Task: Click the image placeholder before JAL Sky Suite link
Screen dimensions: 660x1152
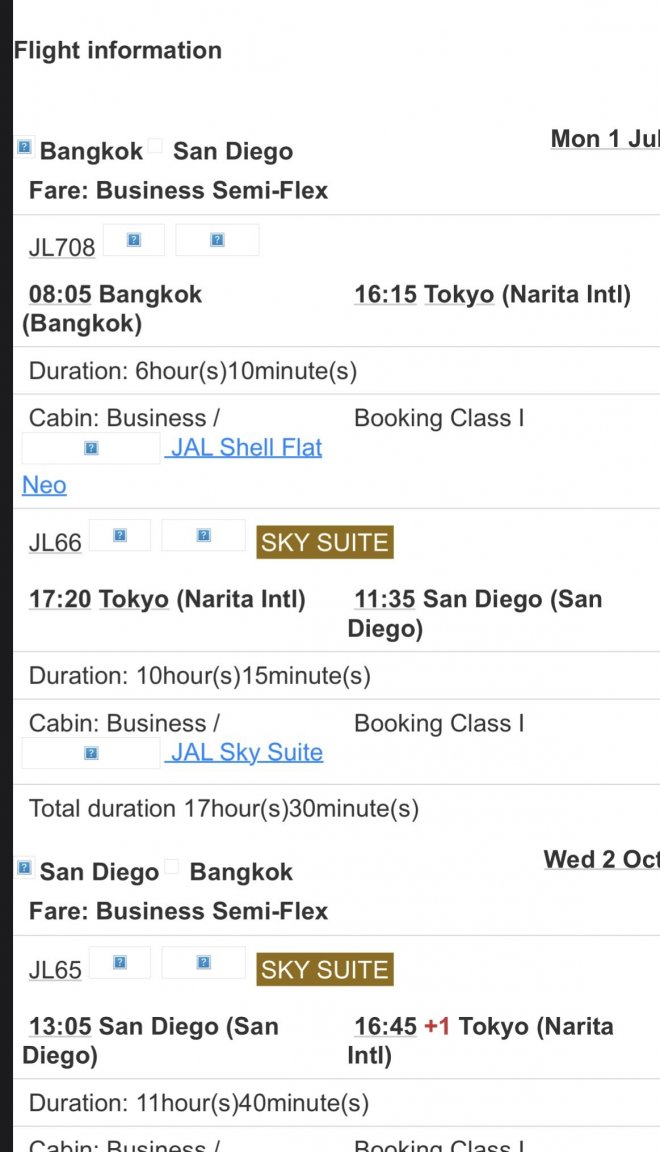Action: (x=91, y=753)
